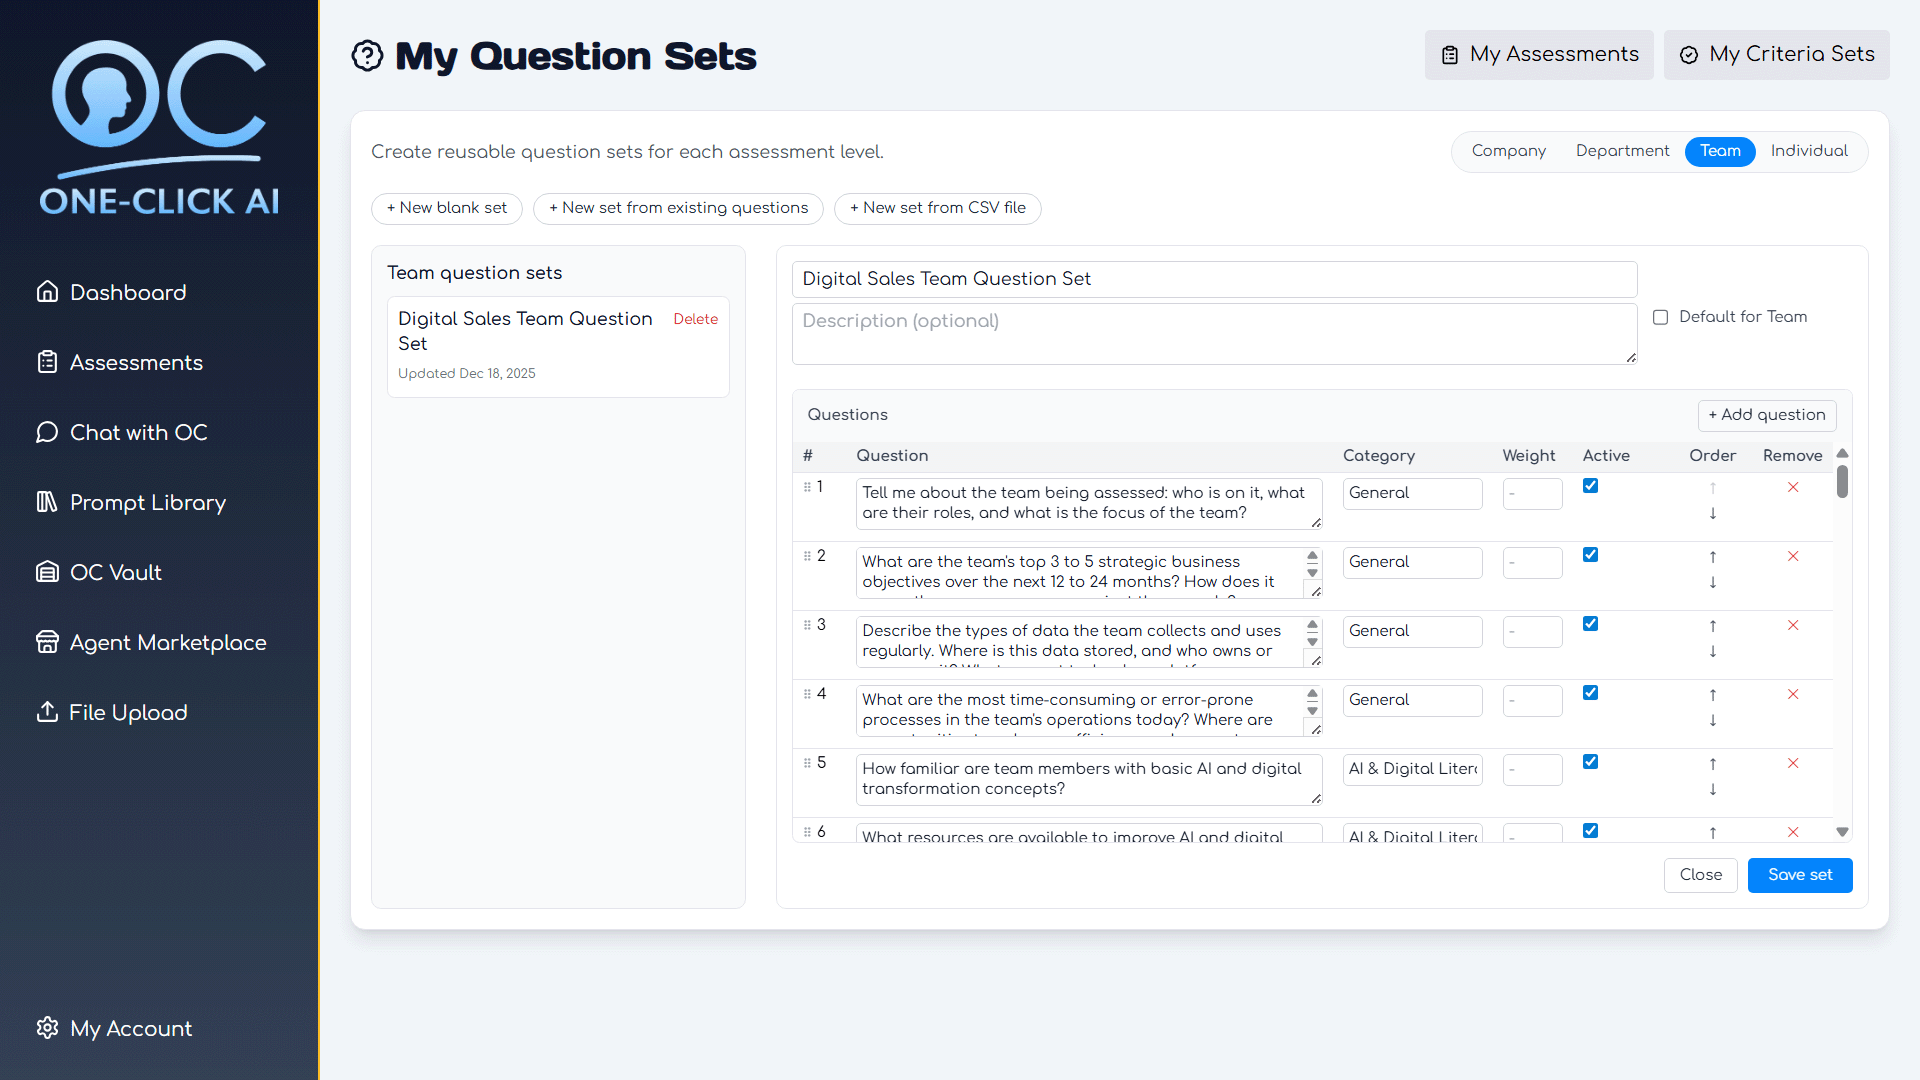Click the Save set button
Screen dimensions: 1920x1080
[1799, 875]
